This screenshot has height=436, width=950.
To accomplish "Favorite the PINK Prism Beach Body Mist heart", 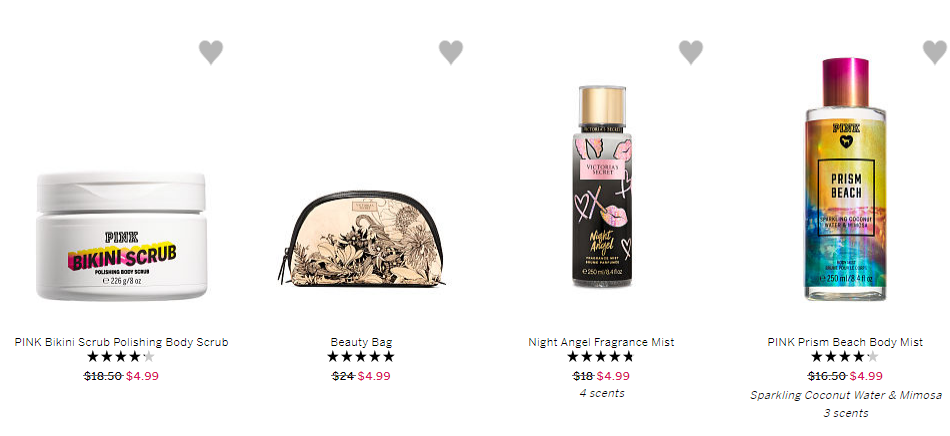I will pyautogui.click(x=935, y=52).
